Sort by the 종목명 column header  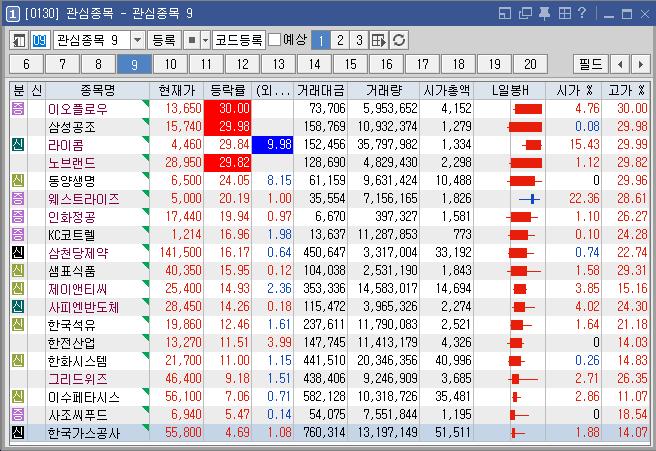97,90
